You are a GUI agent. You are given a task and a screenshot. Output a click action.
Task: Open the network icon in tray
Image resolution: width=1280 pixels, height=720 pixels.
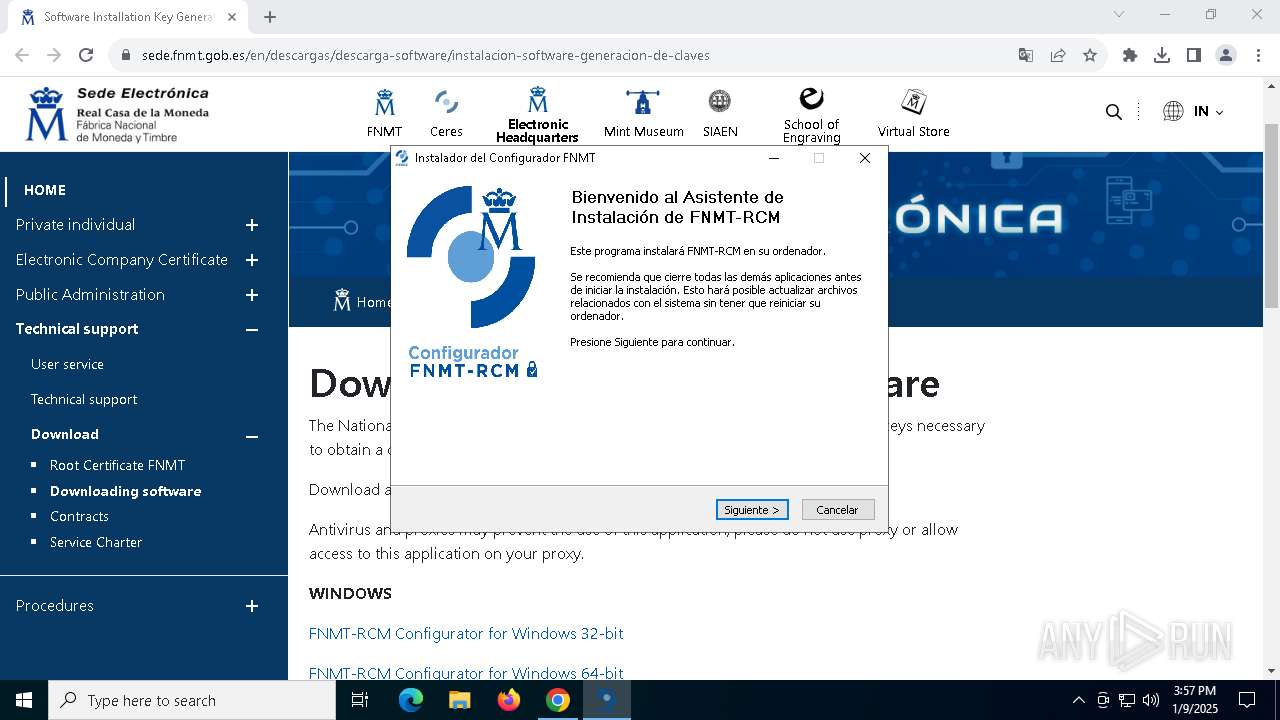1127,700
